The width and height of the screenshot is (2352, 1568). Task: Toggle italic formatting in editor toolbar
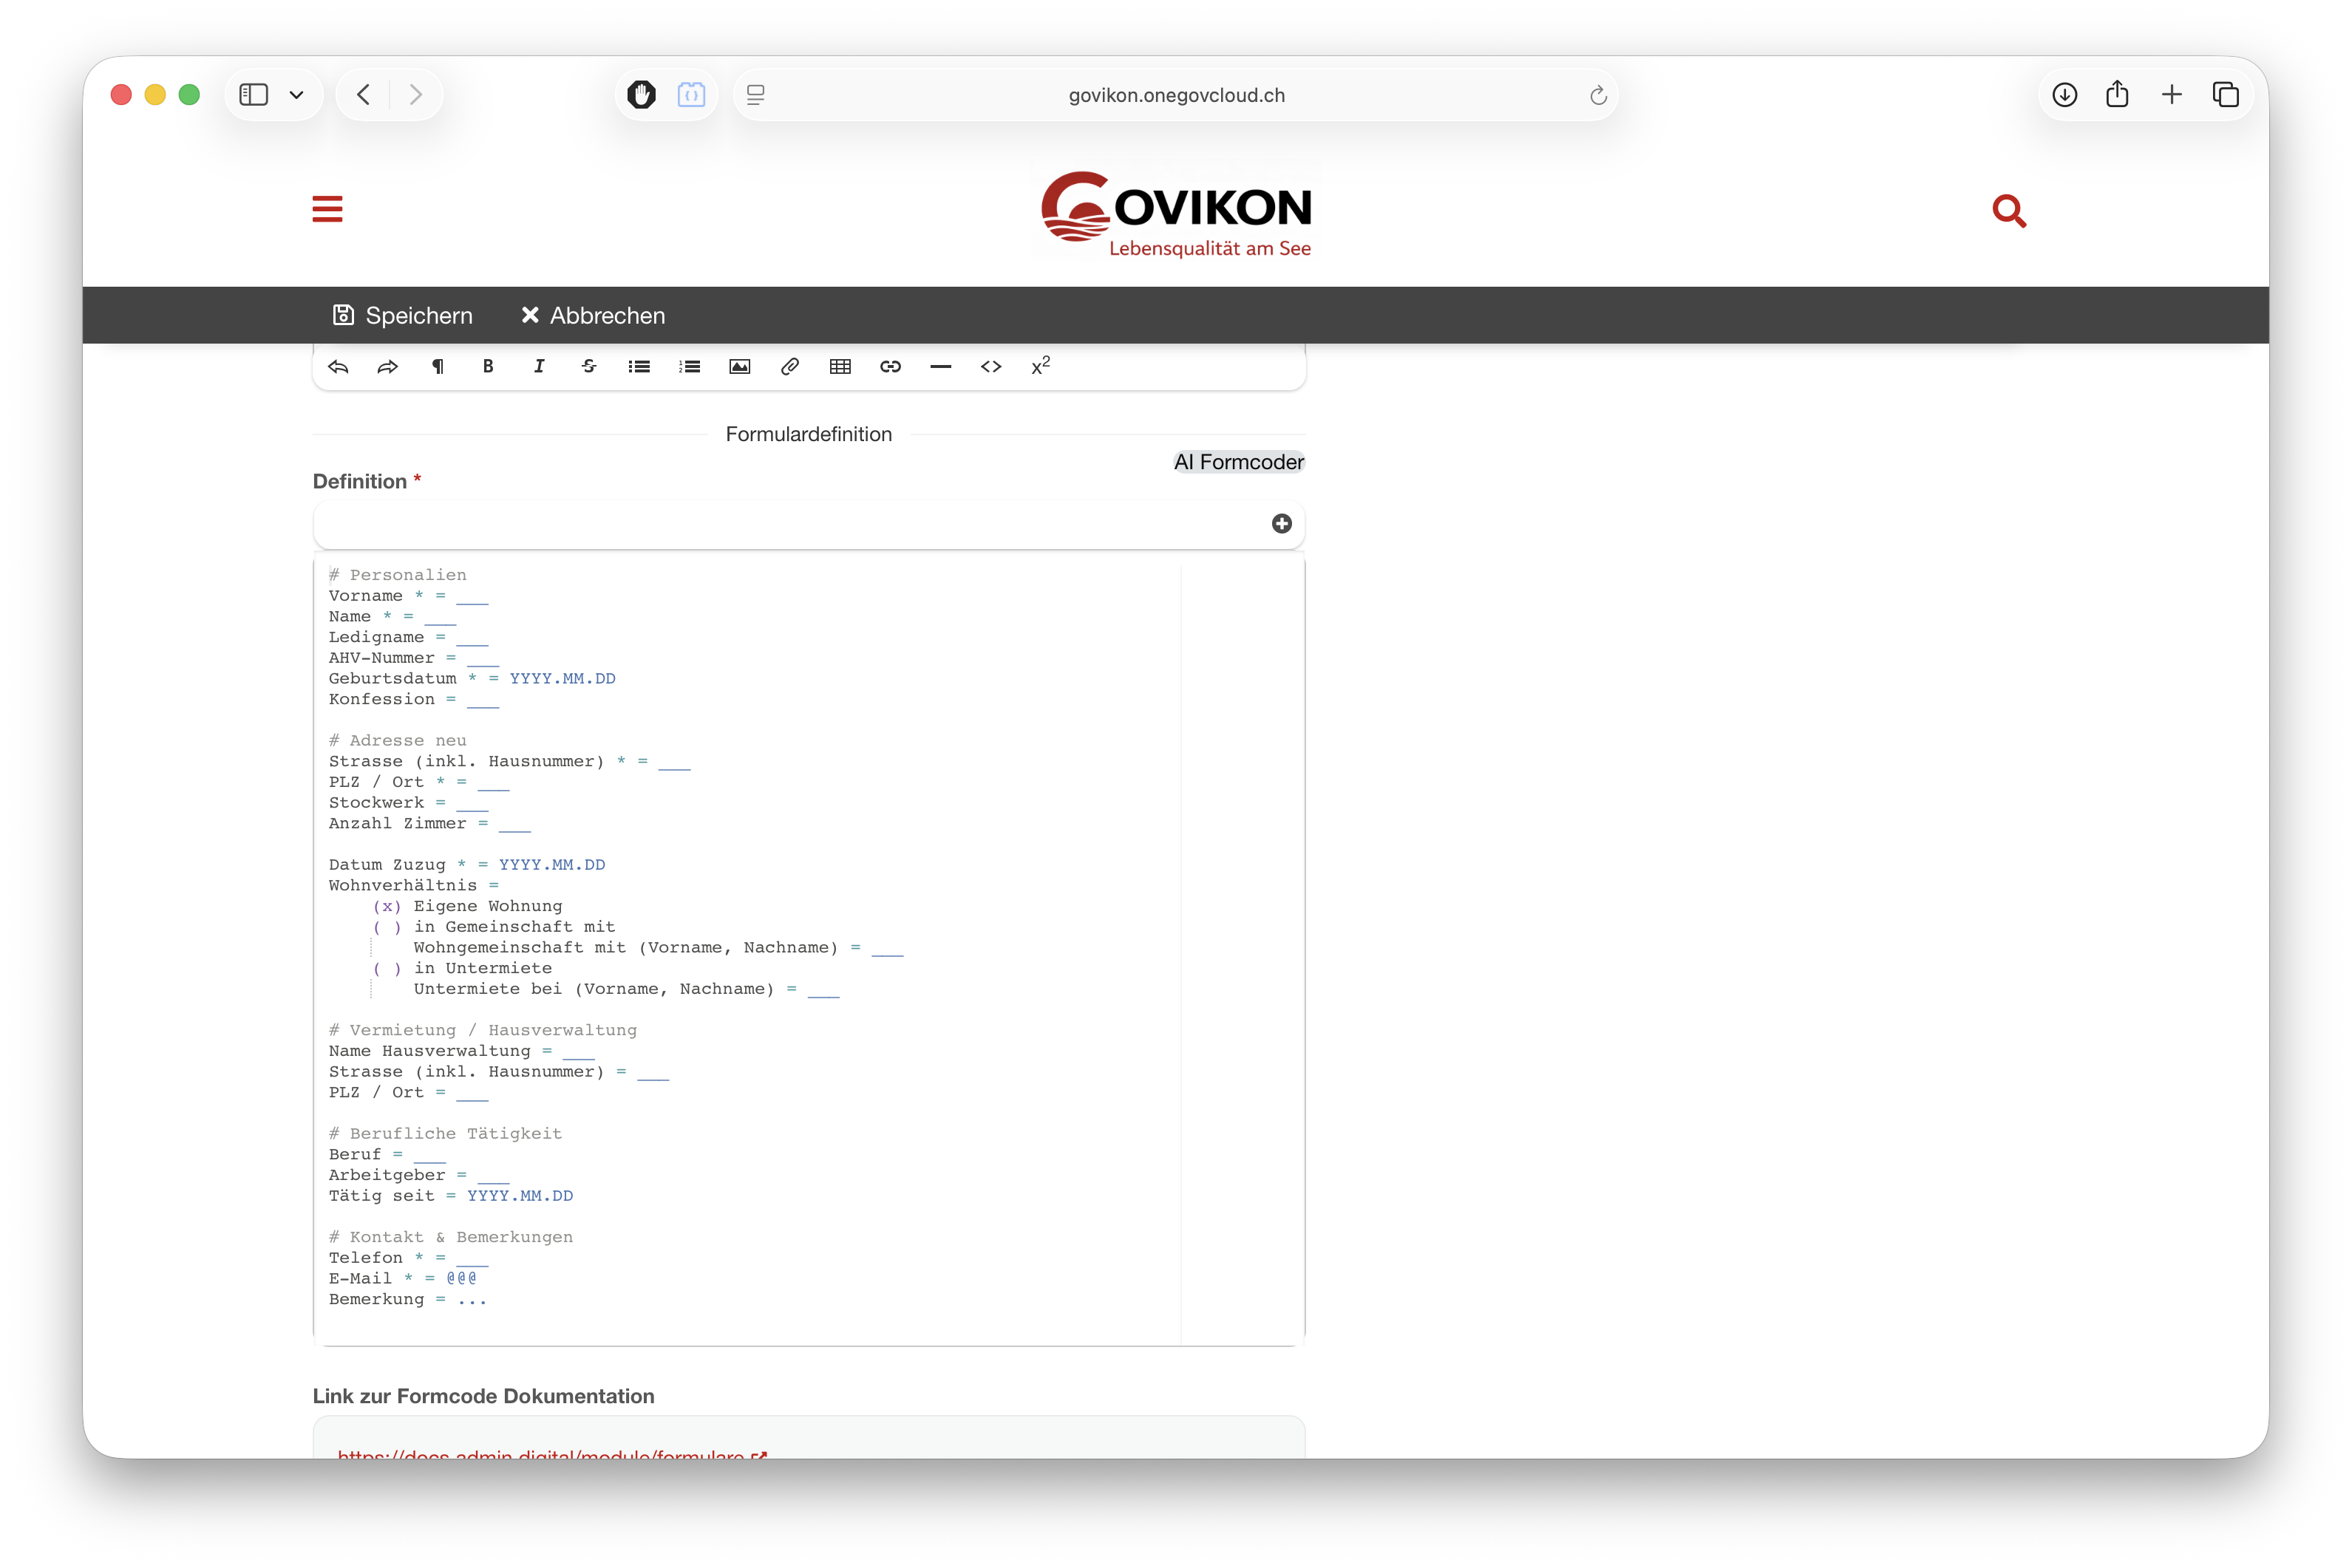coord(539,367)
